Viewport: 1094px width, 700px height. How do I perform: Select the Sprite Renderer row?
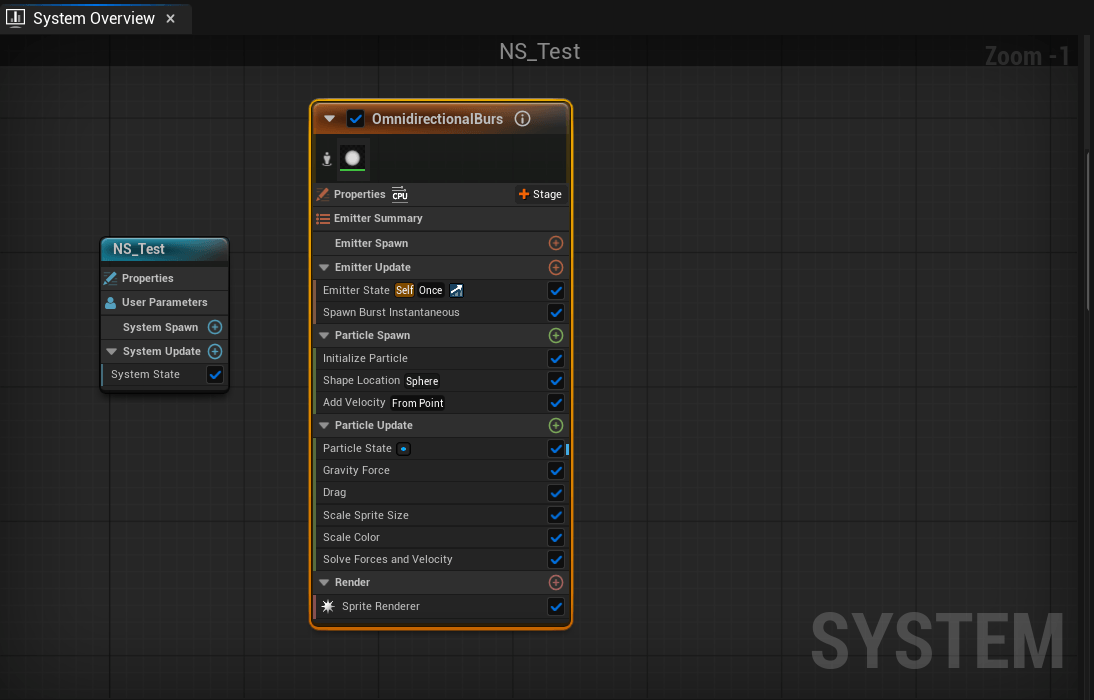tap(441, 606)
